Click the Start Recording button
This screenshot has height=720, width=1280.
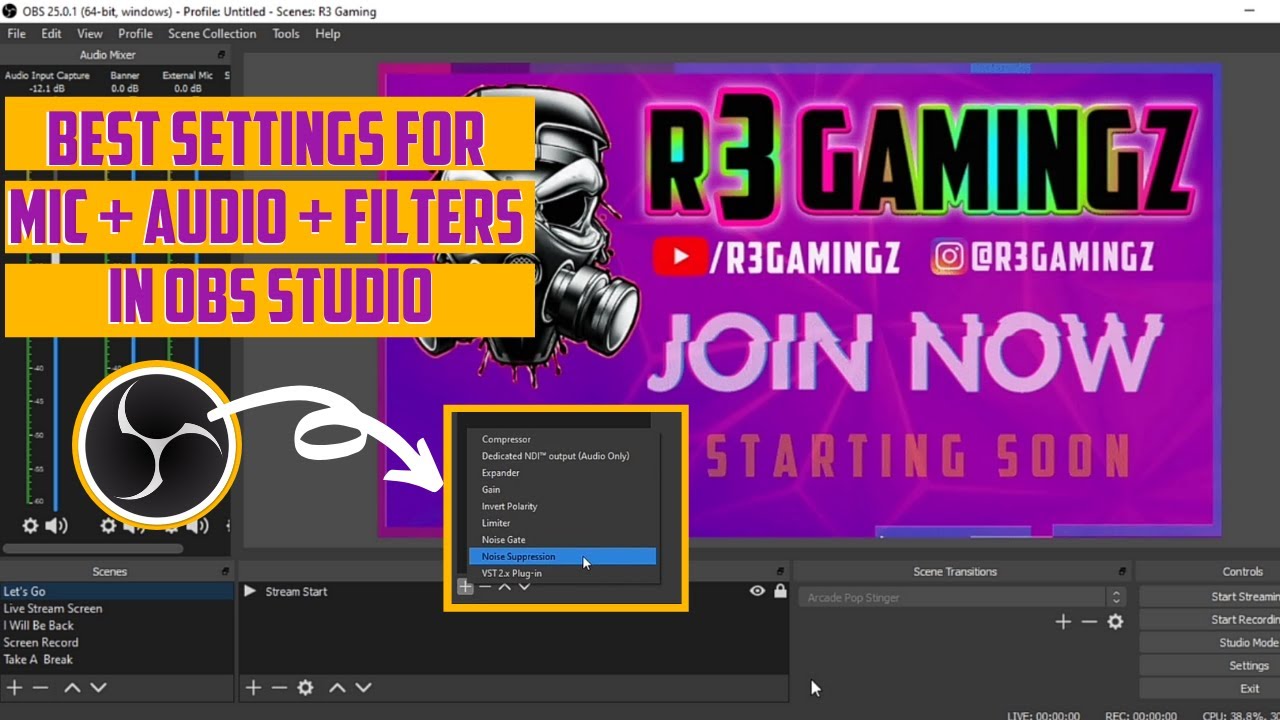click(x=1210, y=619)
